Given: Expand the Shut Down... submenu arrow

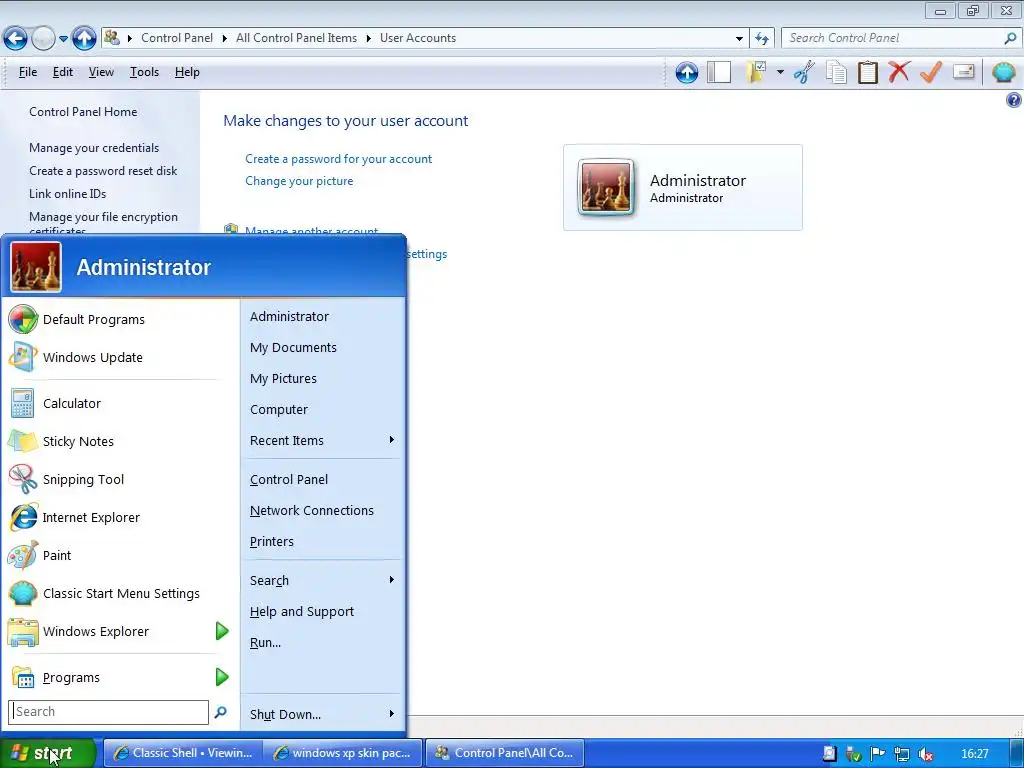Looking at the screenshot, I should 391,714.
